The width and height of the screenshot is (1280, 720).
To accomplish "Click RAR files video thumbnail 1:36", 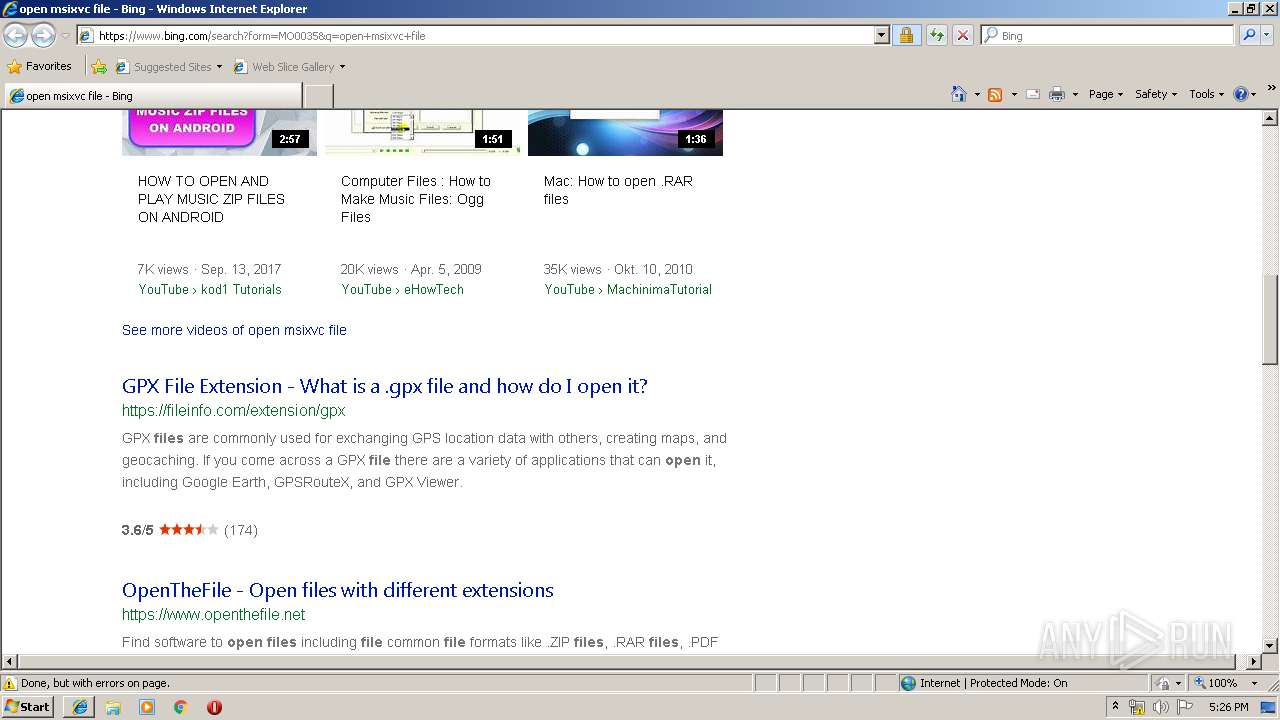I will coord(625,133).
